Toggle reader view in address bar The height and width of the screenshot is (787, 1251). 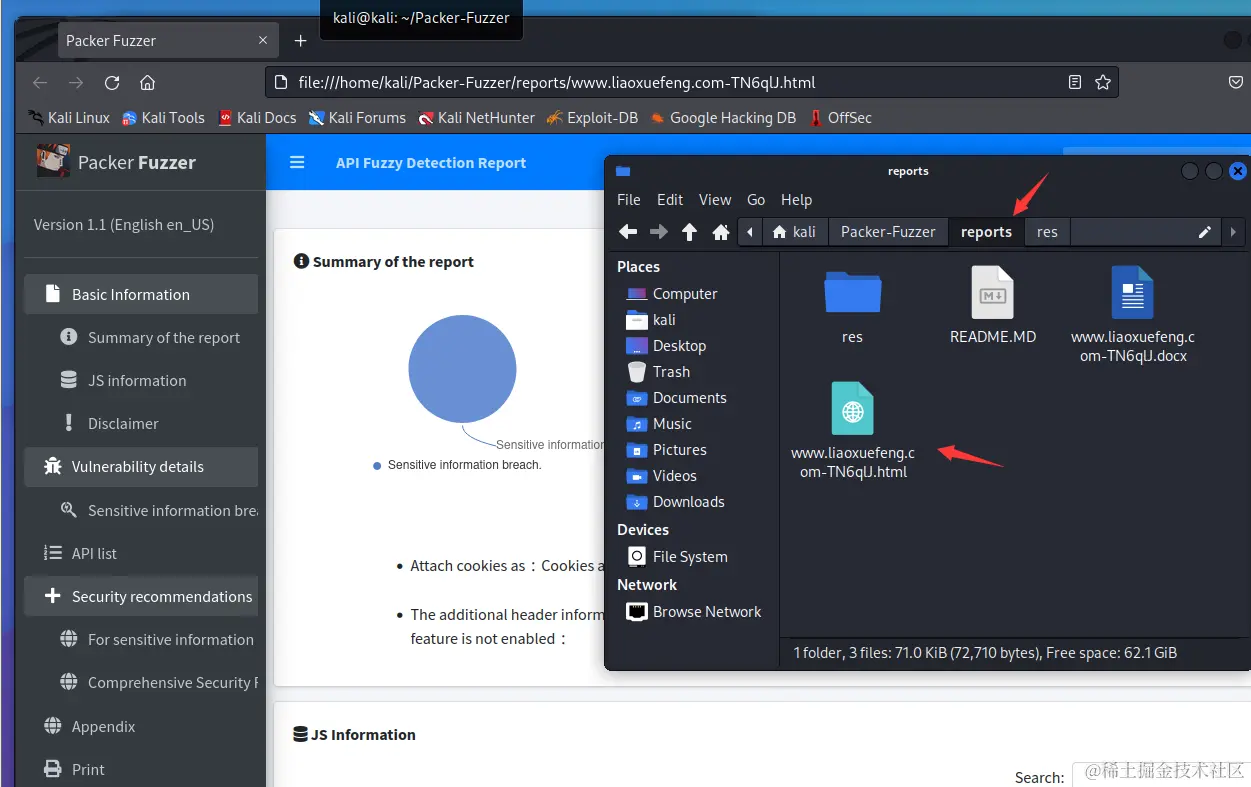(1075, 83)
